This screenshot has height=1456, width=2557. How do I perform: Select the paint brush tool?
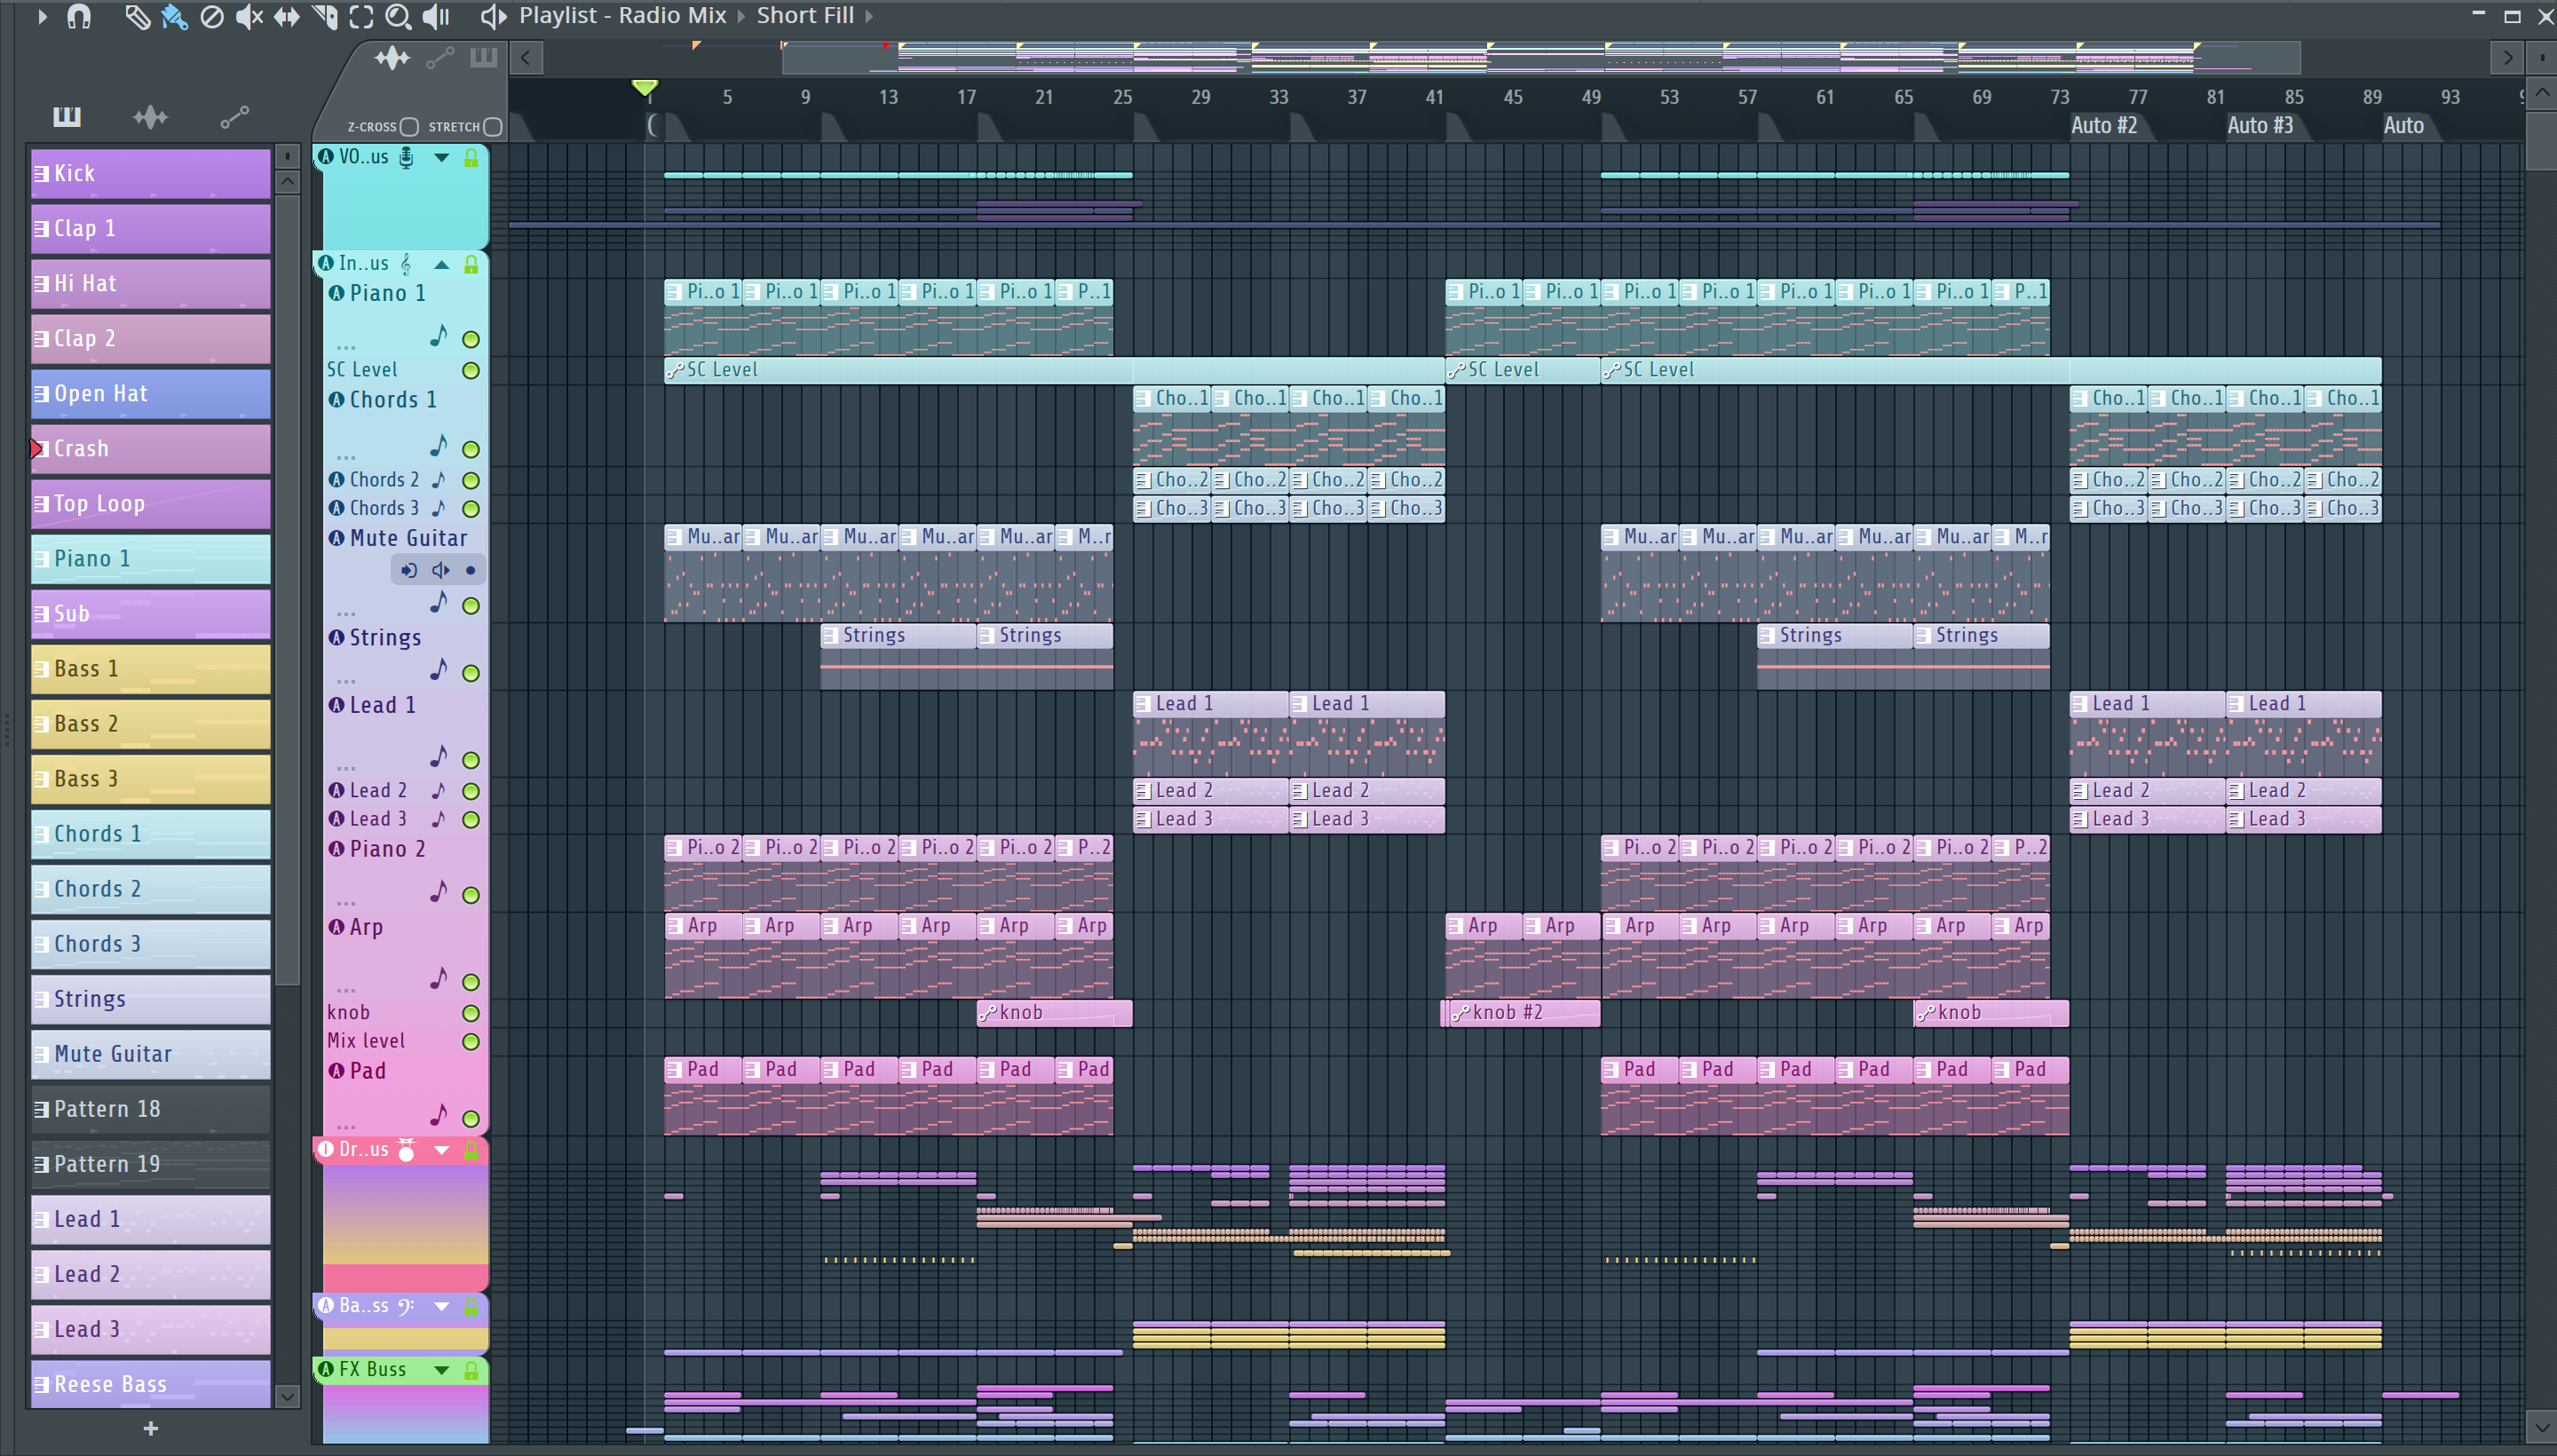[x=174, y=16]
